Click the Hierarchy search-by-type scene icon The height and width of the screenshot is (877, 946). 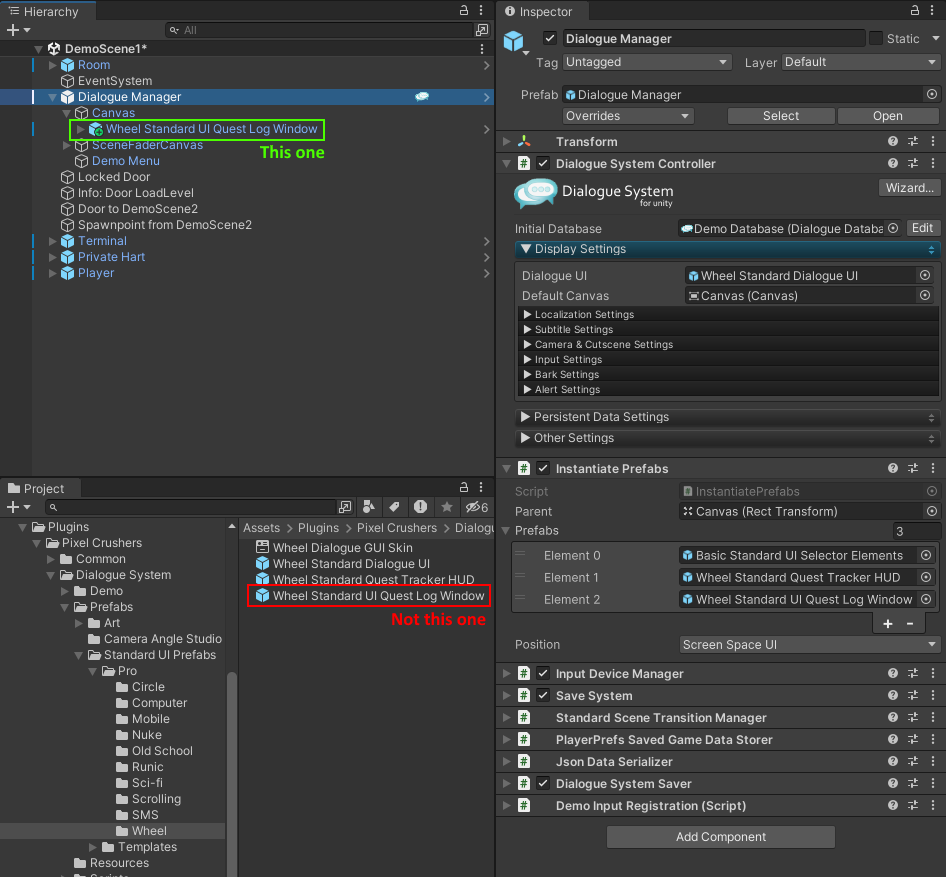pos(481,30)
